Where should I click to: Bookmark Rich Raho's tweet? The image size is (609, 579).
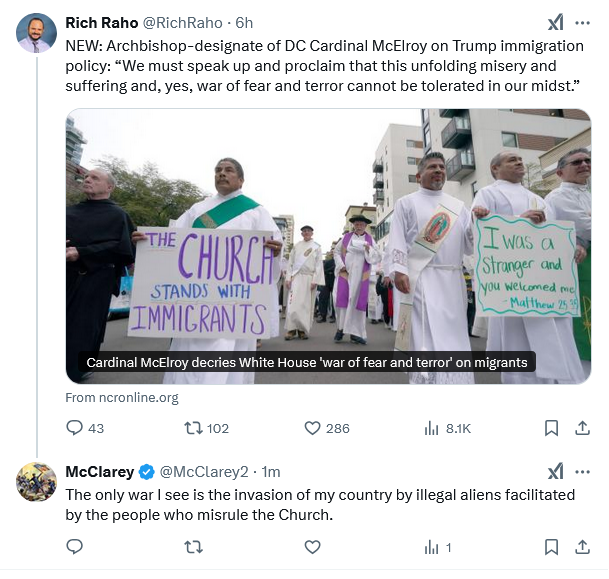click(x=551, y=428)
